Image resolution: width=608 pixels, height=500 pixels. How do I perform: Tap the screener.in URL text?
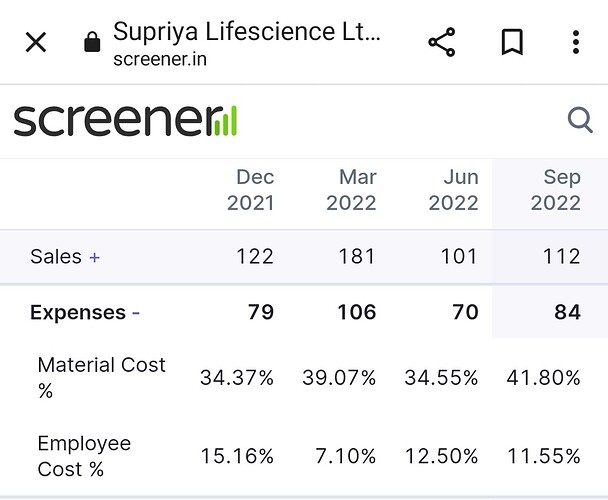click(160, 59)
